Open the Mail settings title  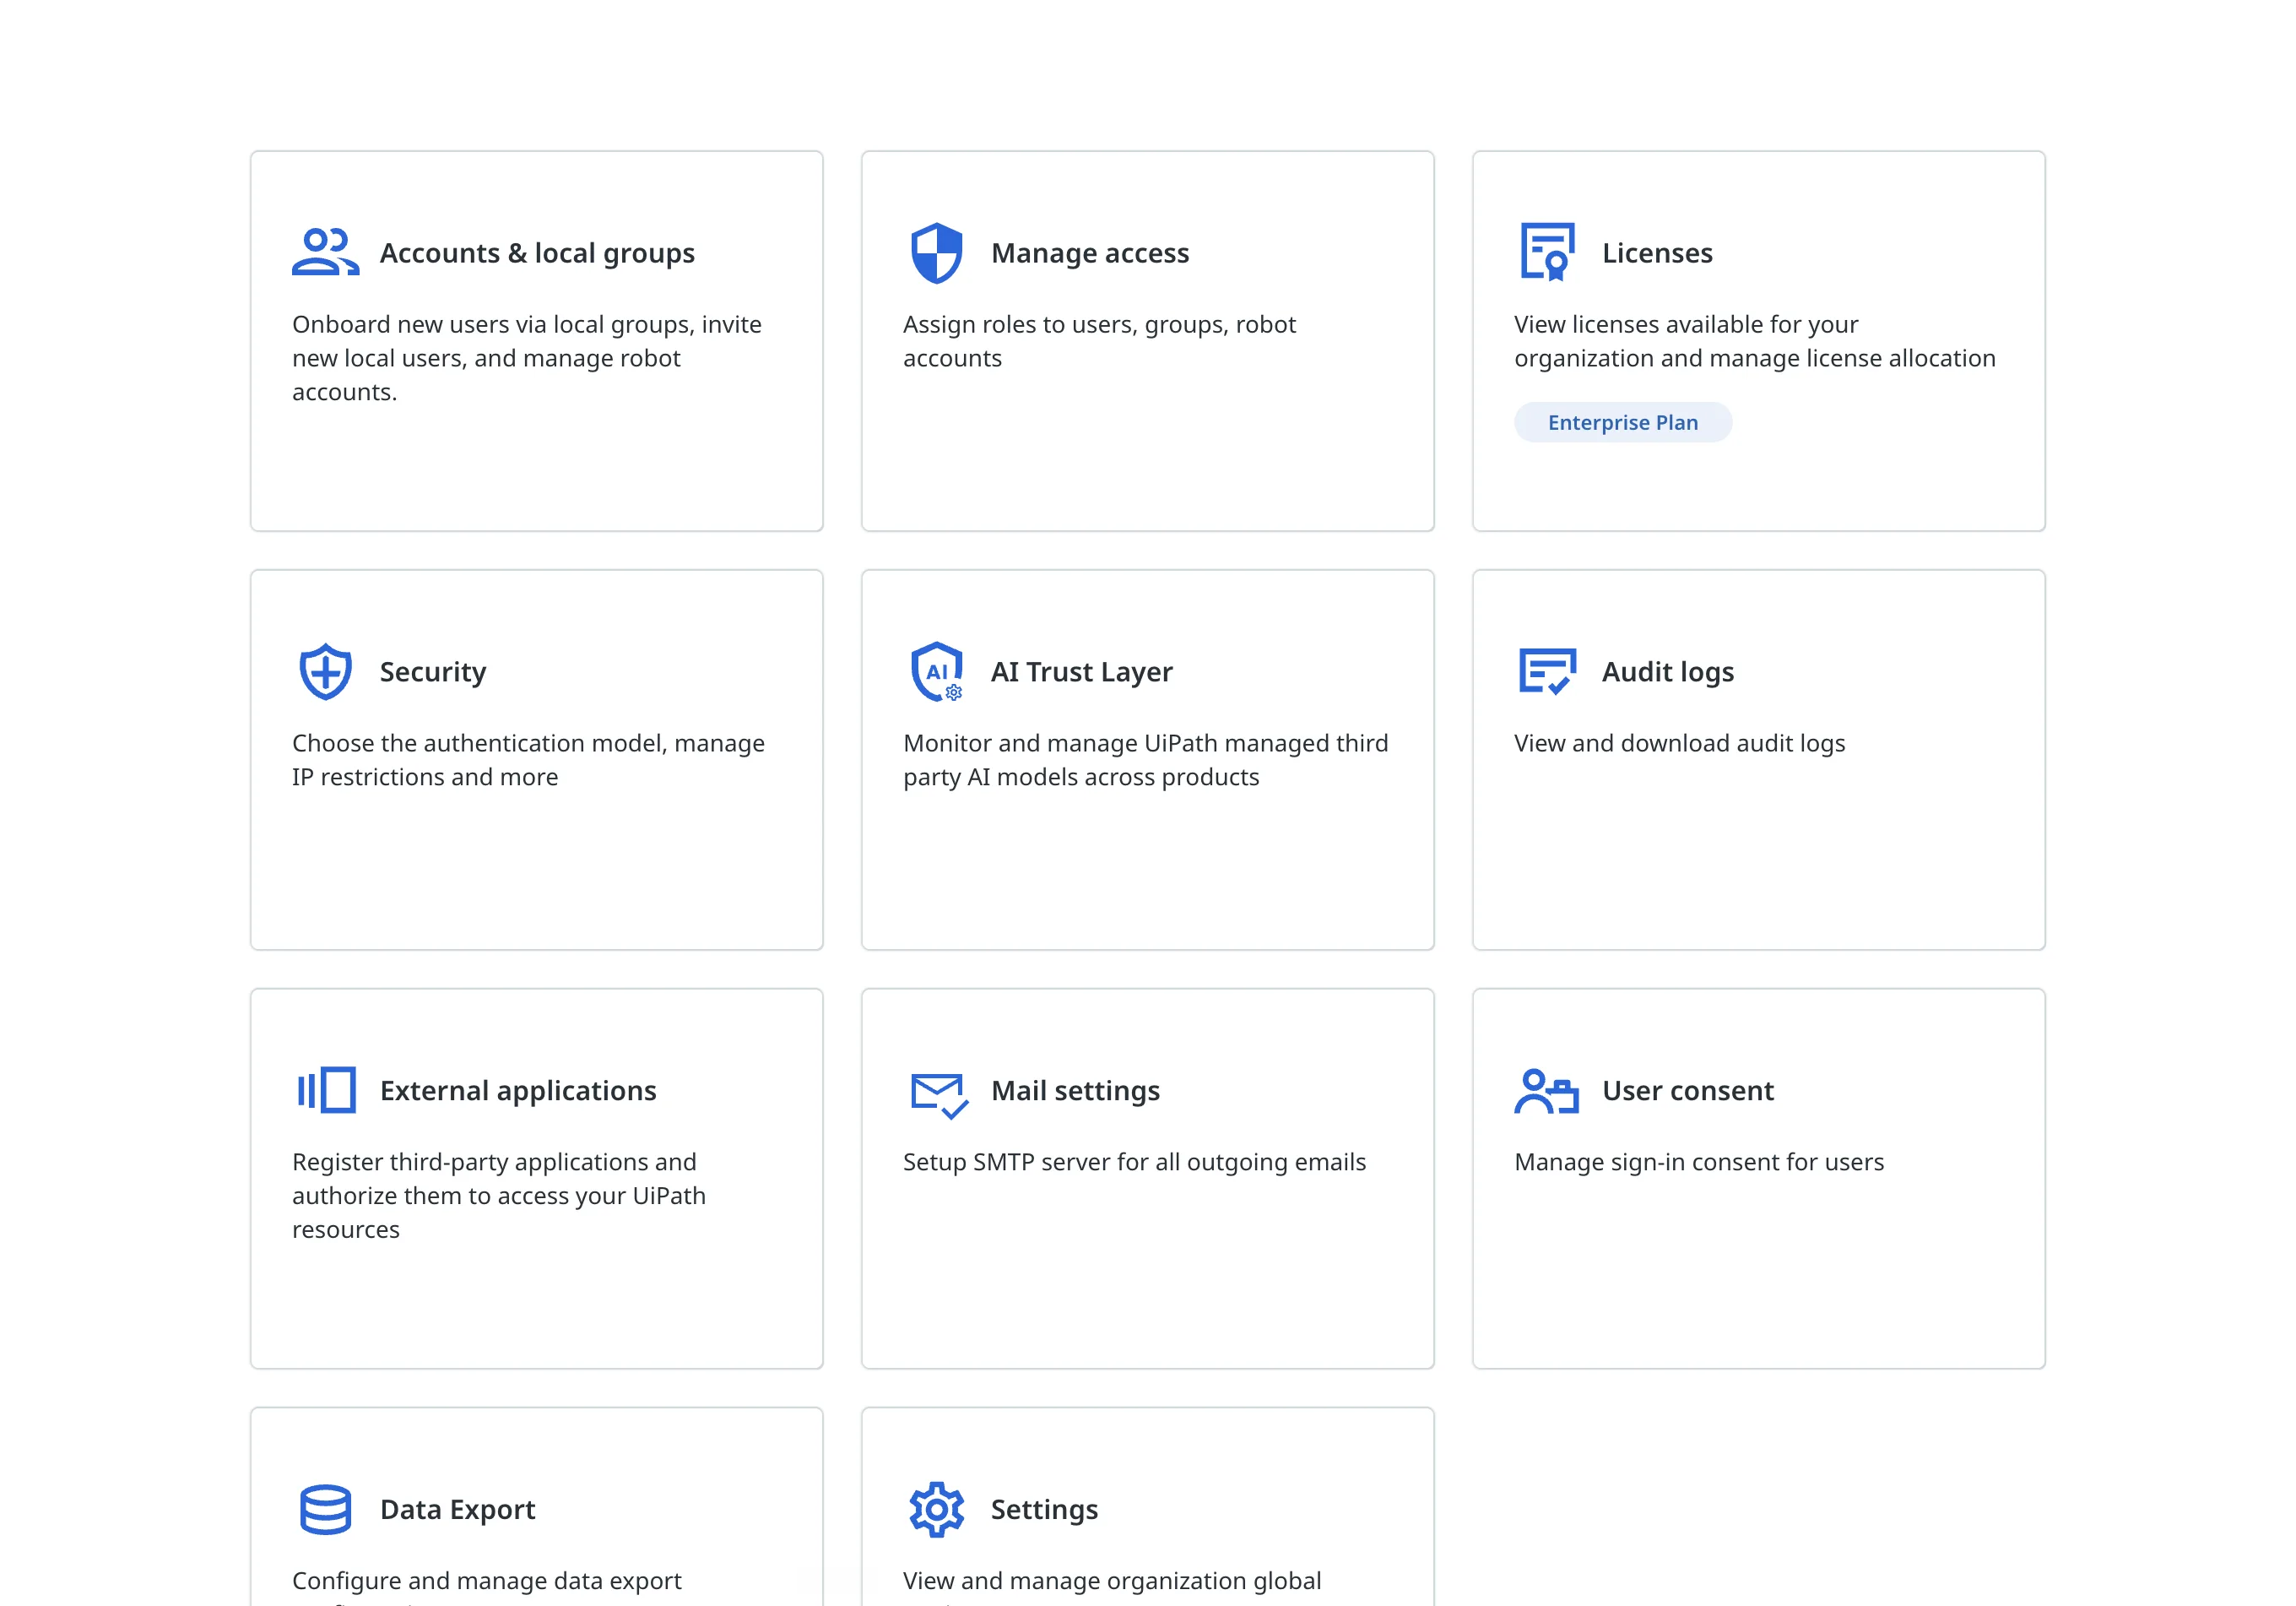(1075, 1091)
